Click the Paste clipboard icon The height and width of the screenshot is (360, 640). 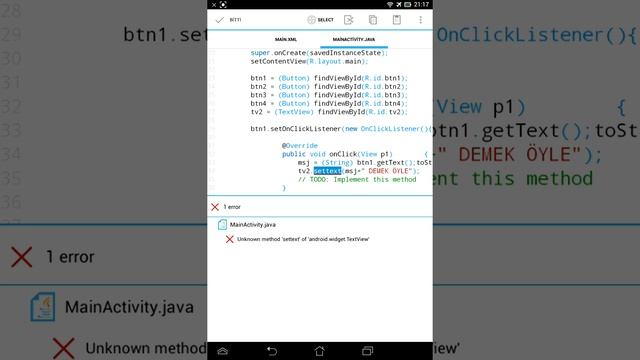tap(396, 20)
